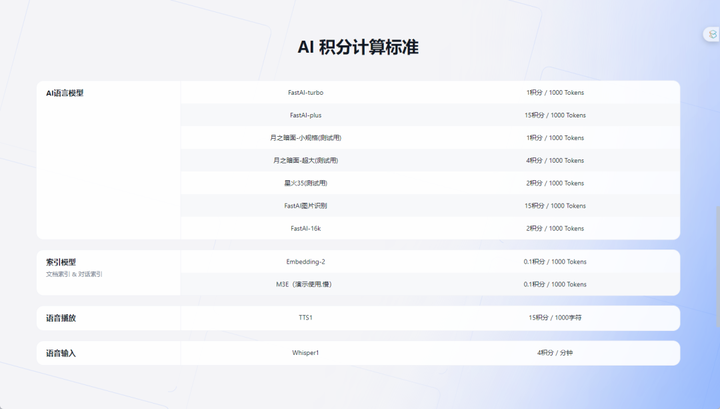
Task: Click the "月之暗面-超大(测试用)" model name
Action: click(x=305, y=160)
